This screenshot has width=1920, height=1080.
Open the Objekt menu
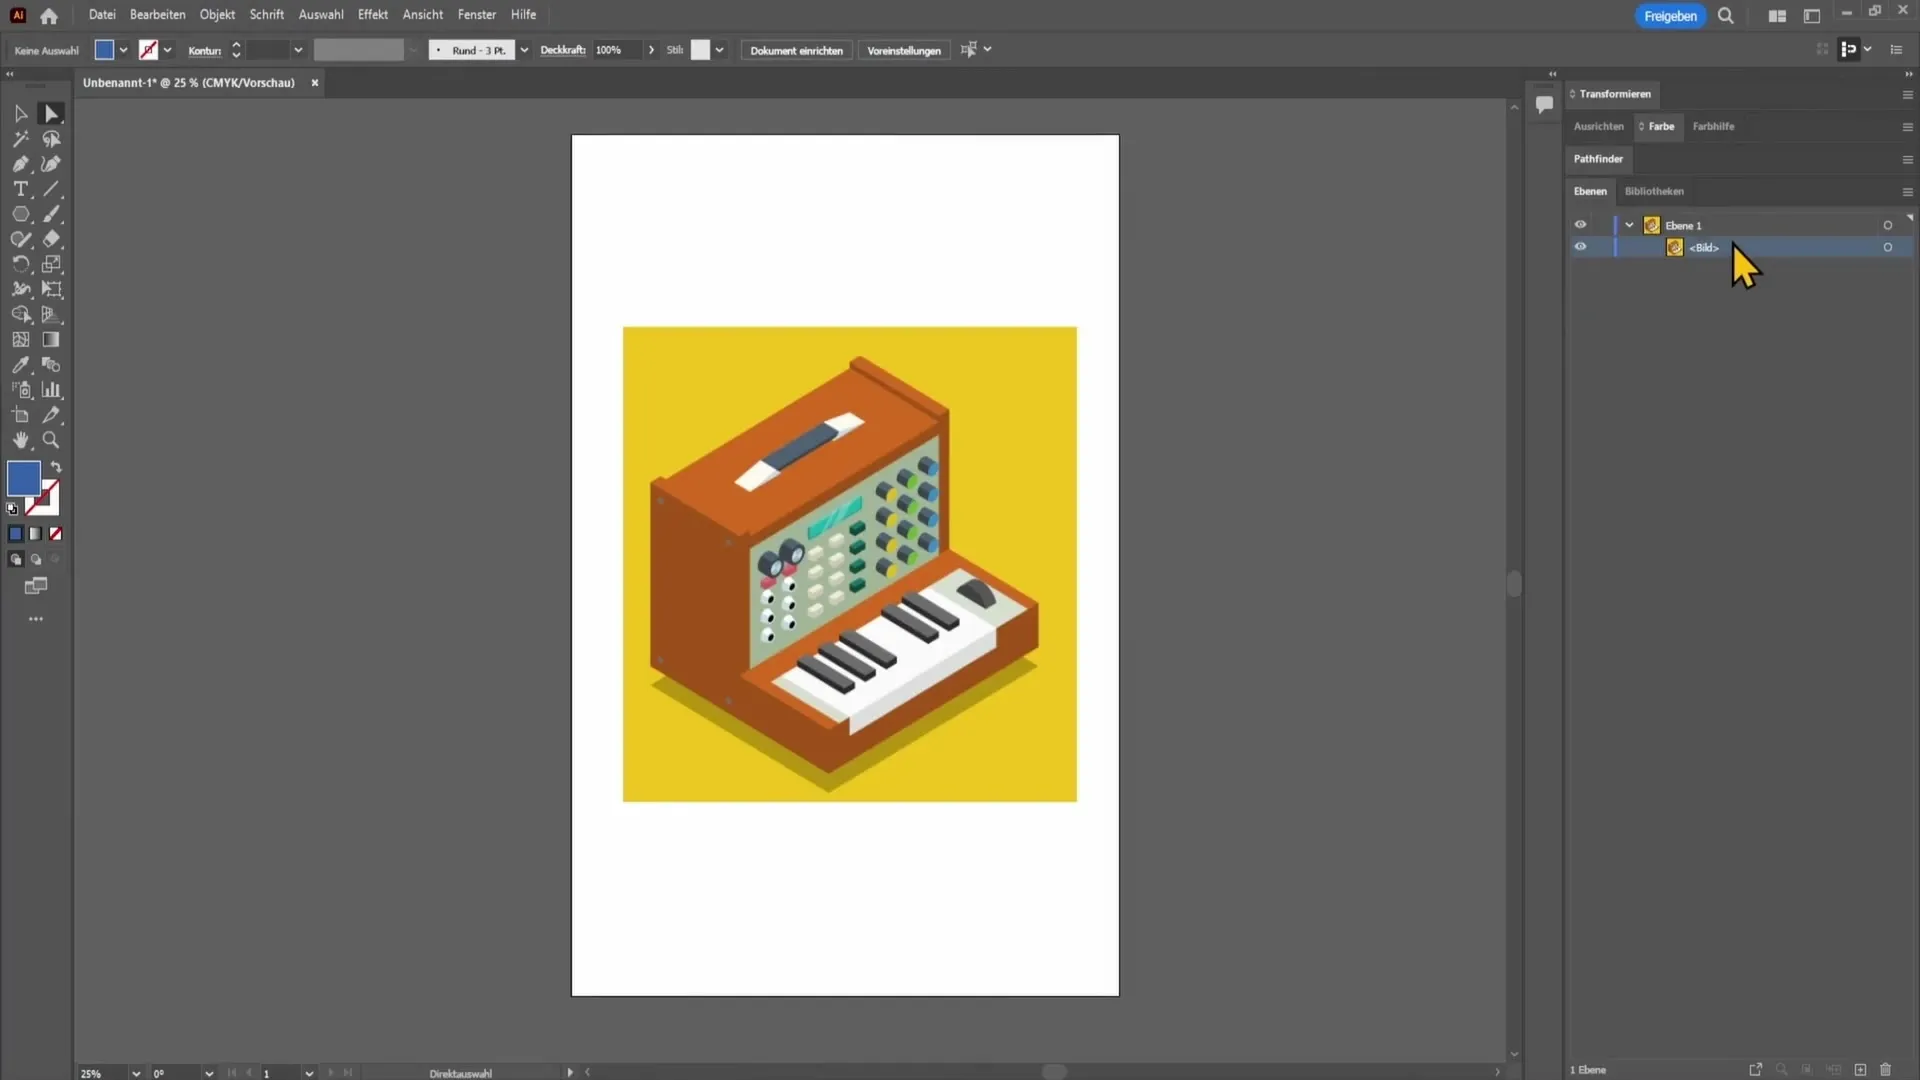click(217, 15)
